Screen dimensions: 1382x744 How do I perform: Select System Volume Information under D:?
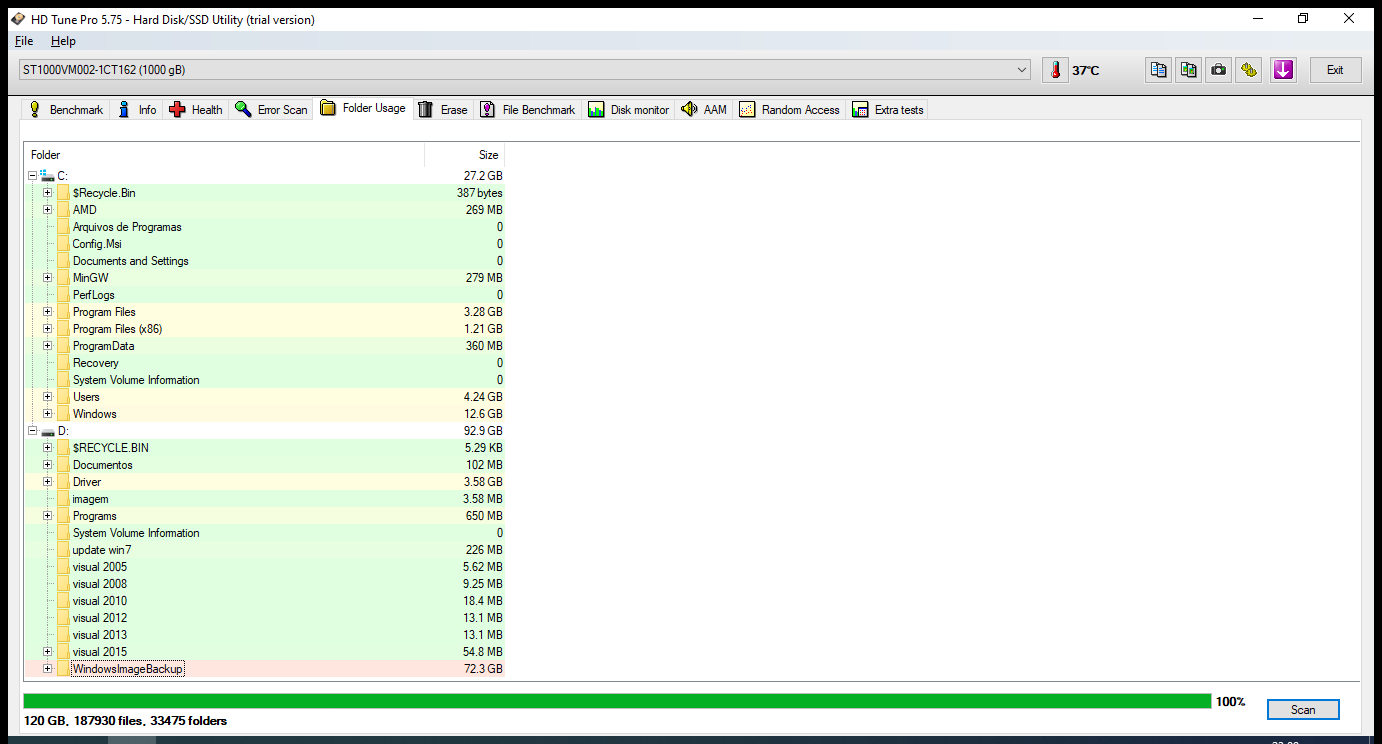[136, 533]
